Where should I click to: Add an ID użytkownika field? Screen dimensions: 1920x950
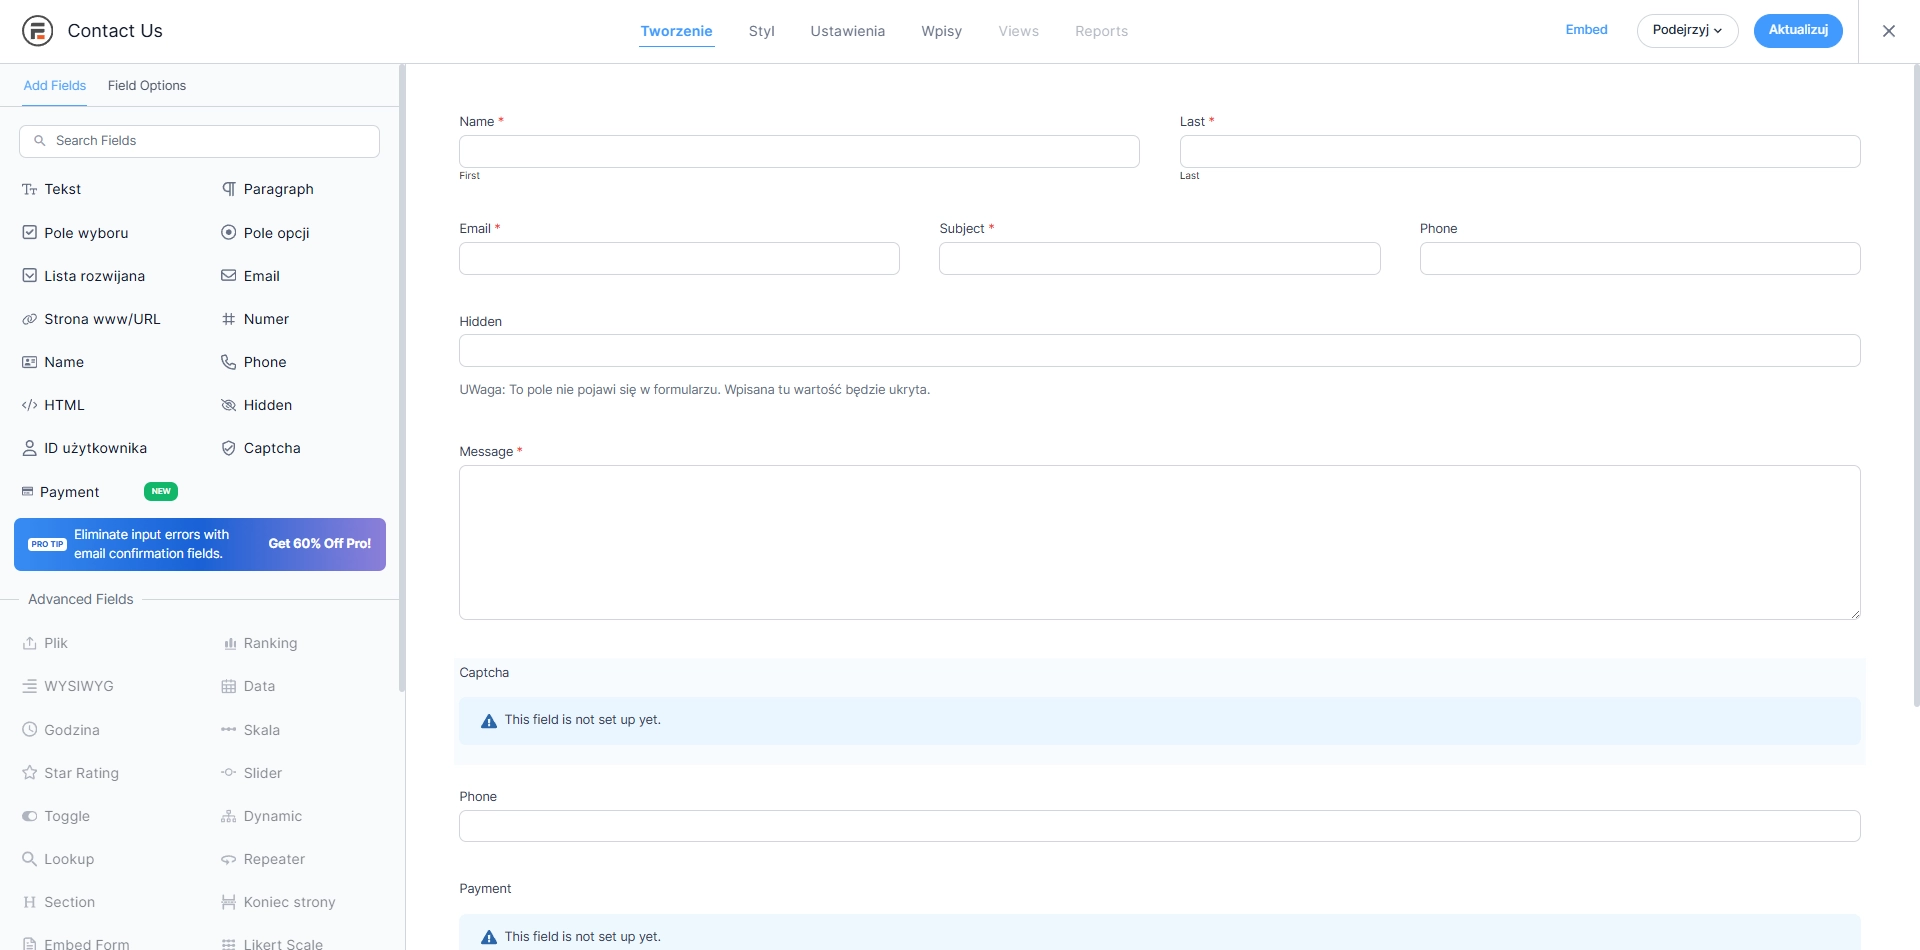[85, 448]
